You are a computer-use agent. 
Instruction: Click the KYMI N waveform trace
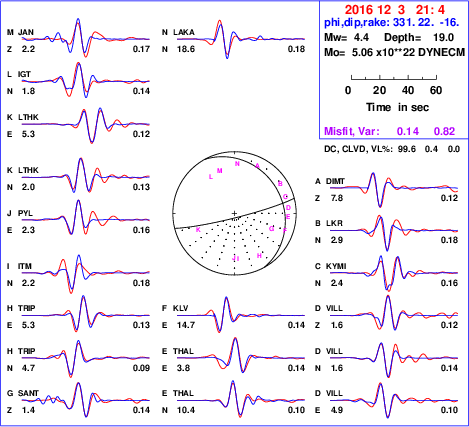click(394, 273)
